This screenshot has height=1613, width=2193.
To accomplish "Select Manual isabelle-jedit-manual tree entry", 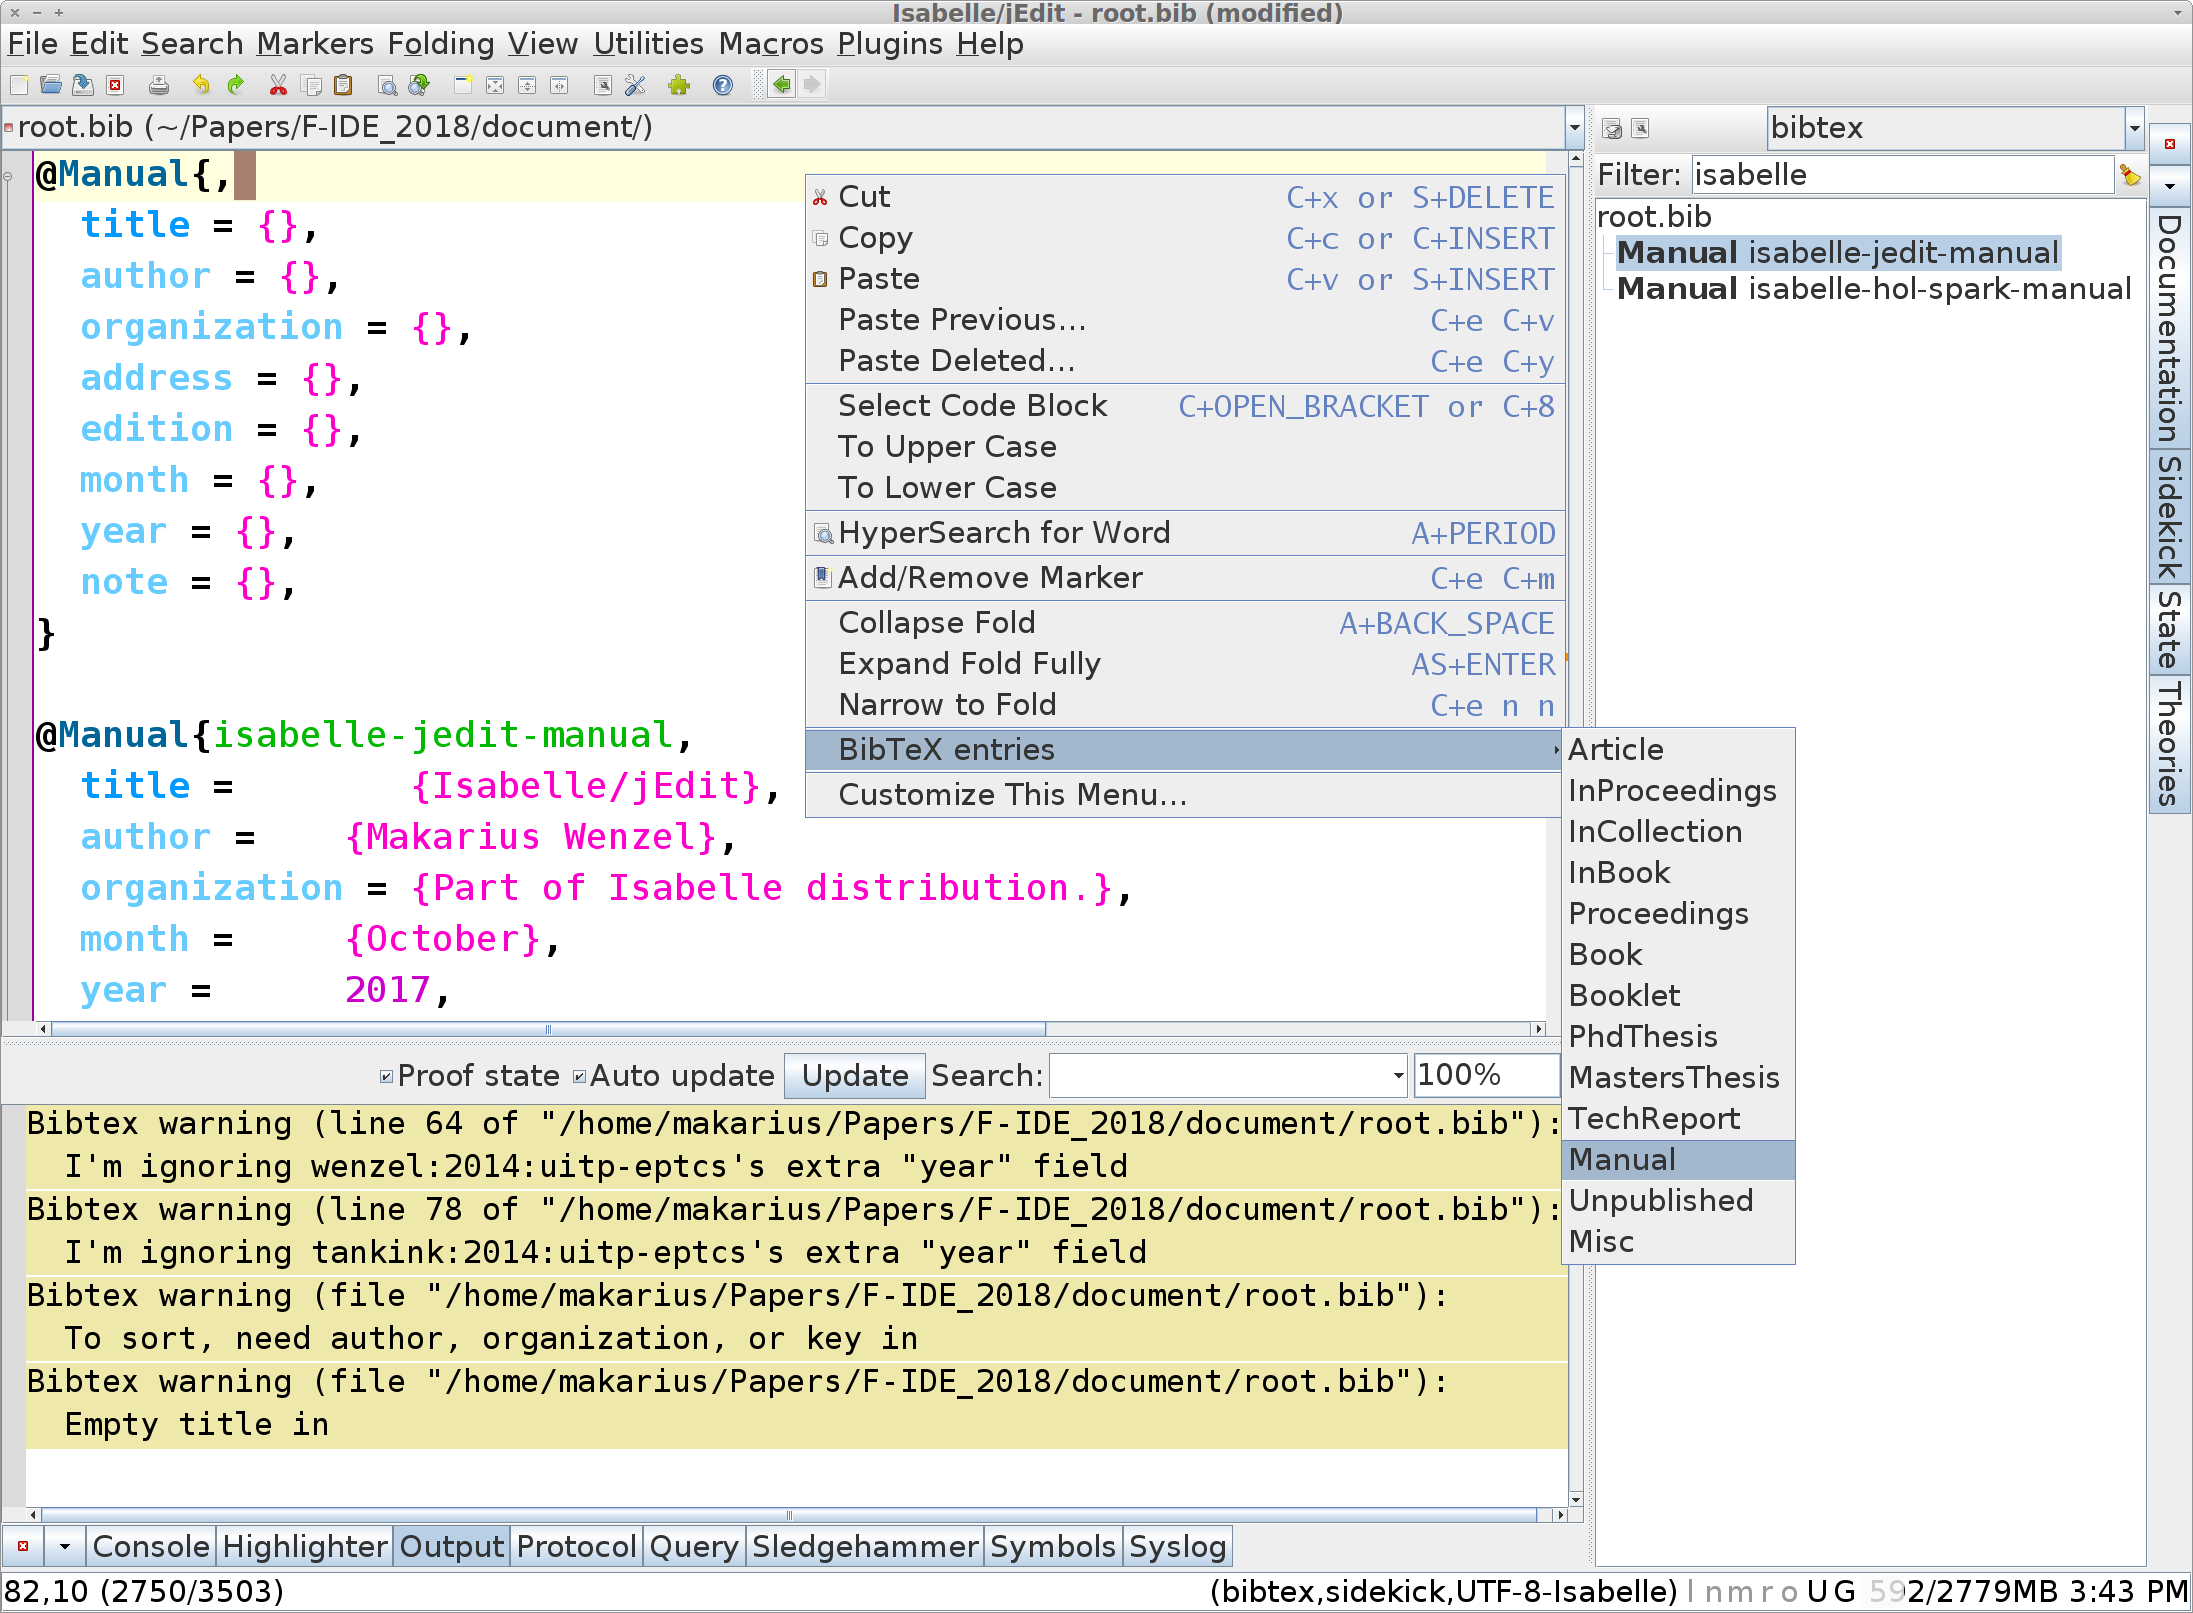I will (x=1838, y=253).
